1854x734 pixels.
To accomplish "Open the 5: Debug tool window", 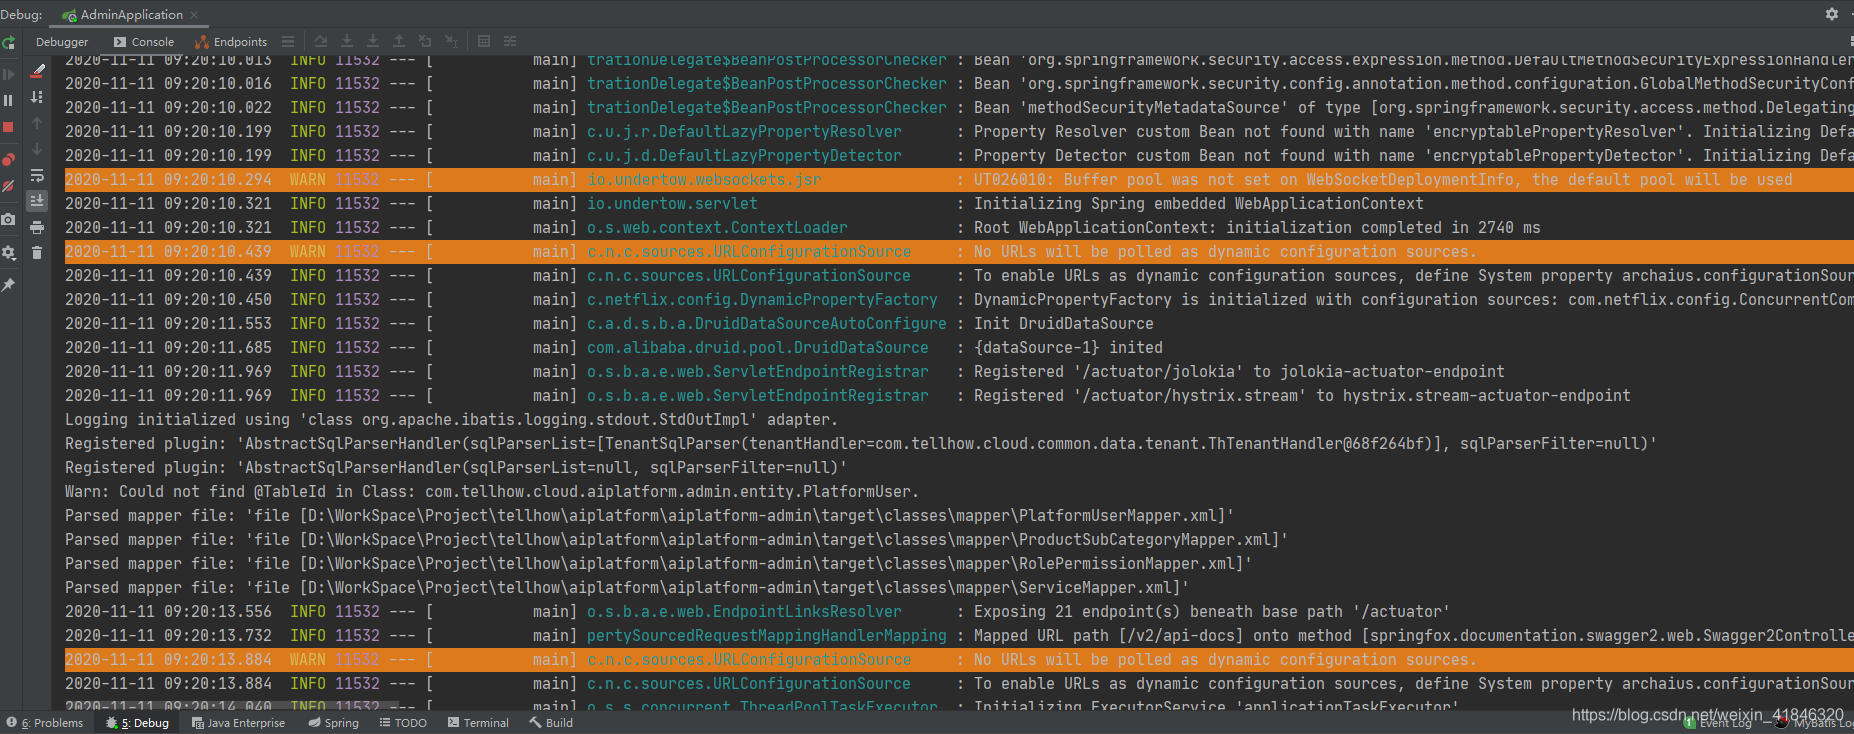I will point(137,723).
